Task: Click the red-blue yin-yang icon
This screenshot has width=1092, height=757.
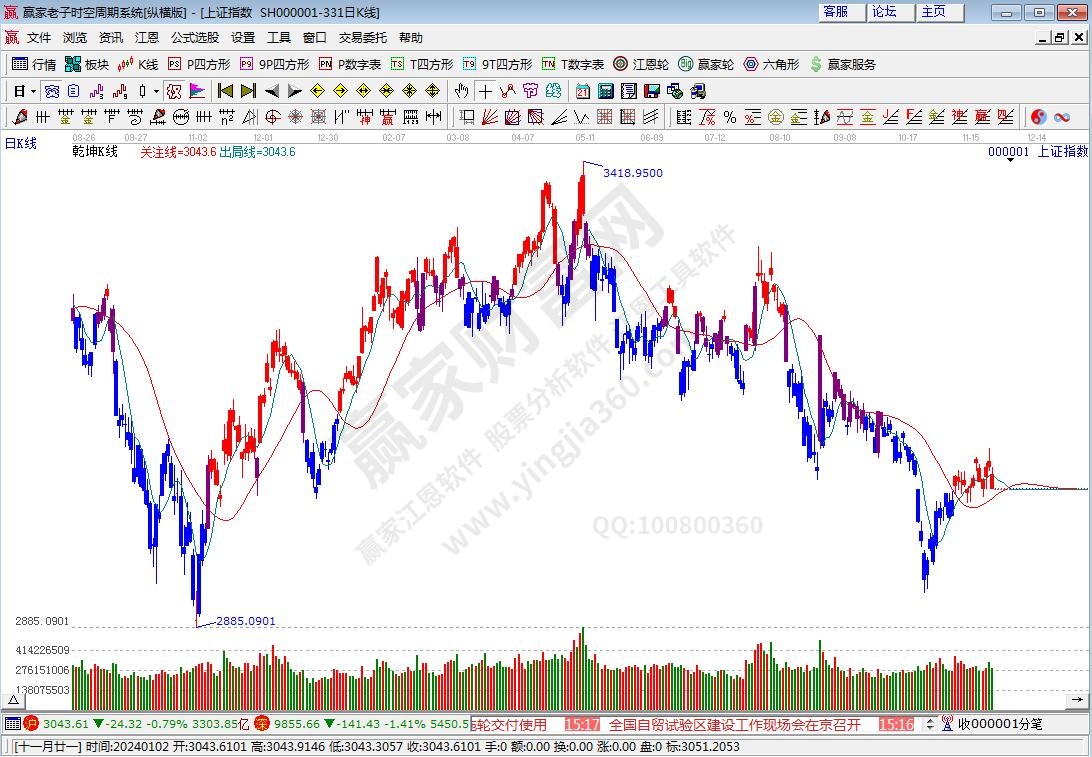Action: [x=1038, y=117]
